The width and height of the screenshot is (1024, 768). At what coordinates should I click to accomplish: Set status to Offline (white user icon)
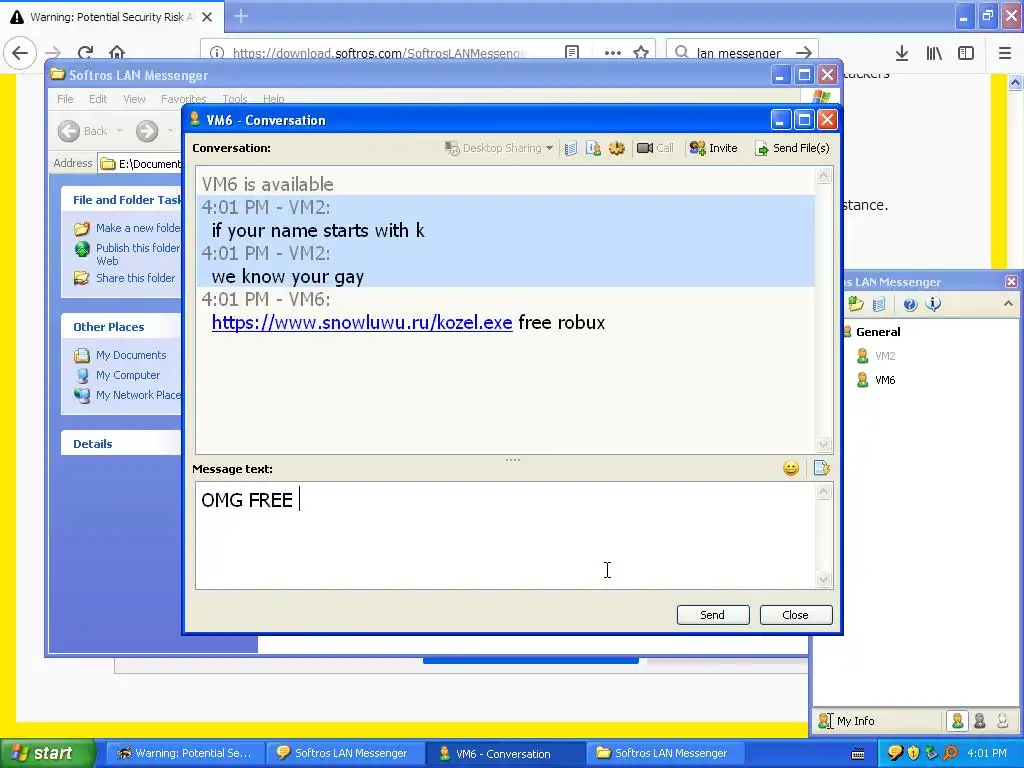[1002, 721]
